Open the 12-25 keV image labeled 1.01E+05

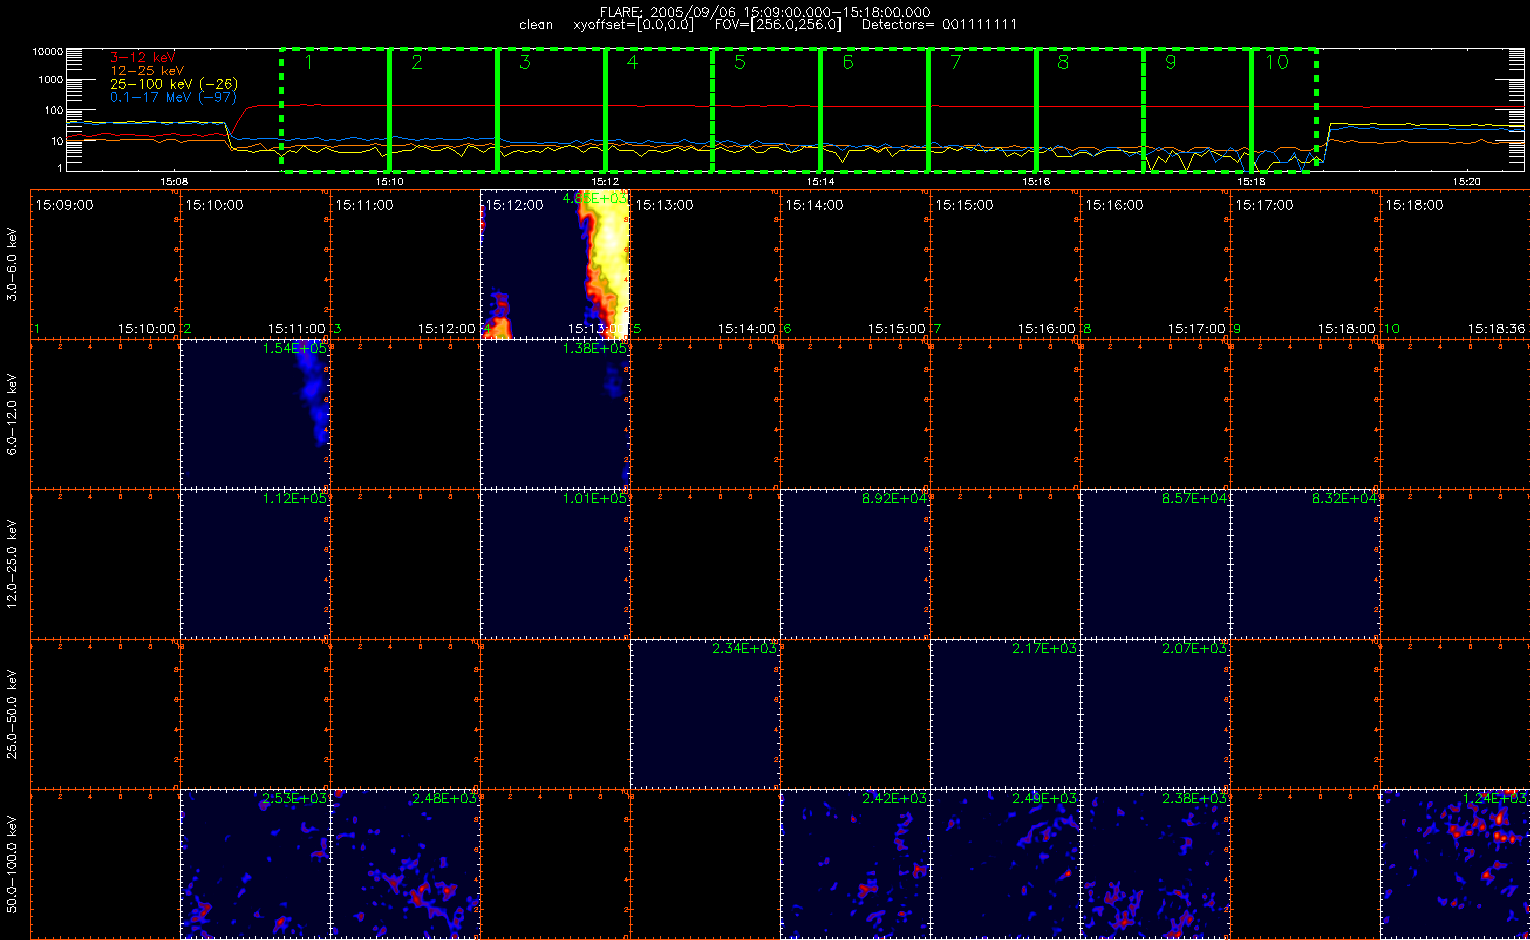click(555, 564)
